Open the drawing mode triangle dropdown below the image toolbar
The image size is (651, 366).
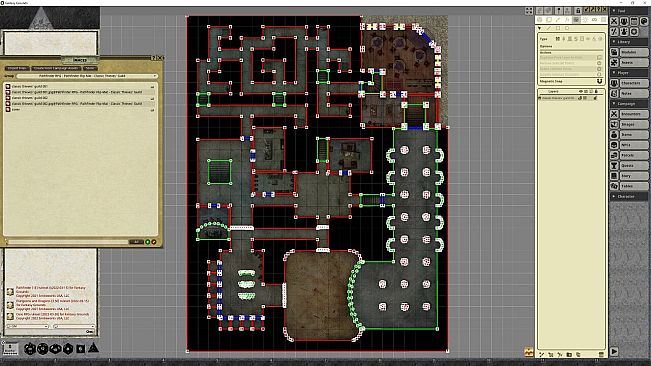(539, 28)
